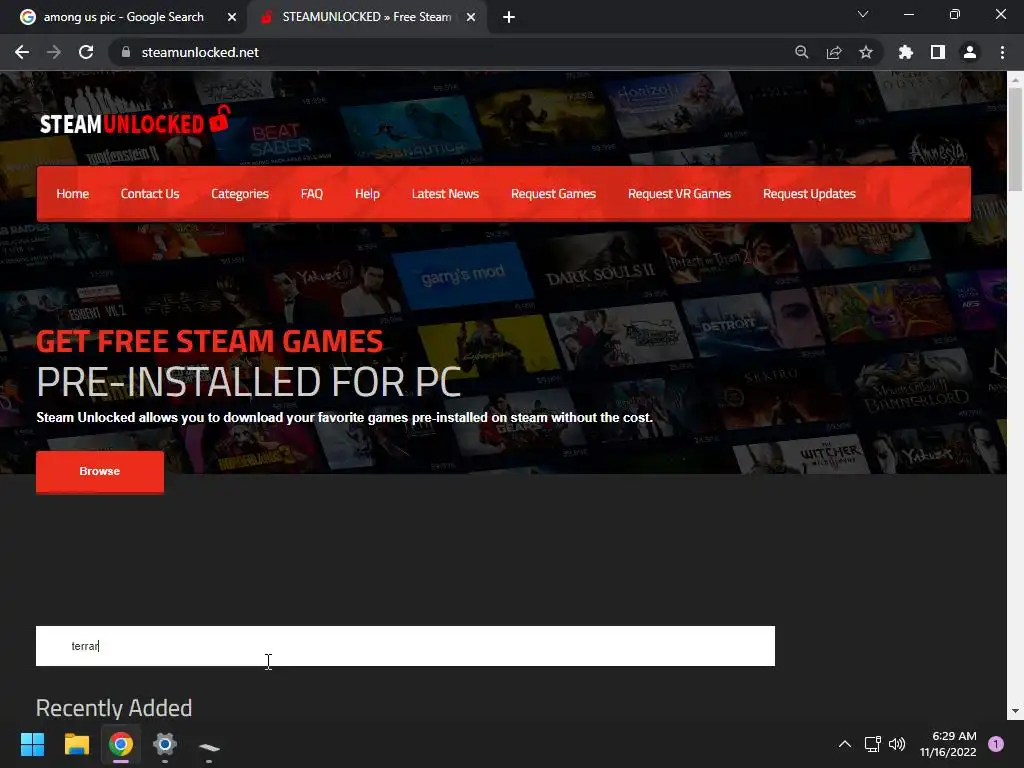Click the volume speaker tray icon
The image size is (1024, 768).
(897, 744)
